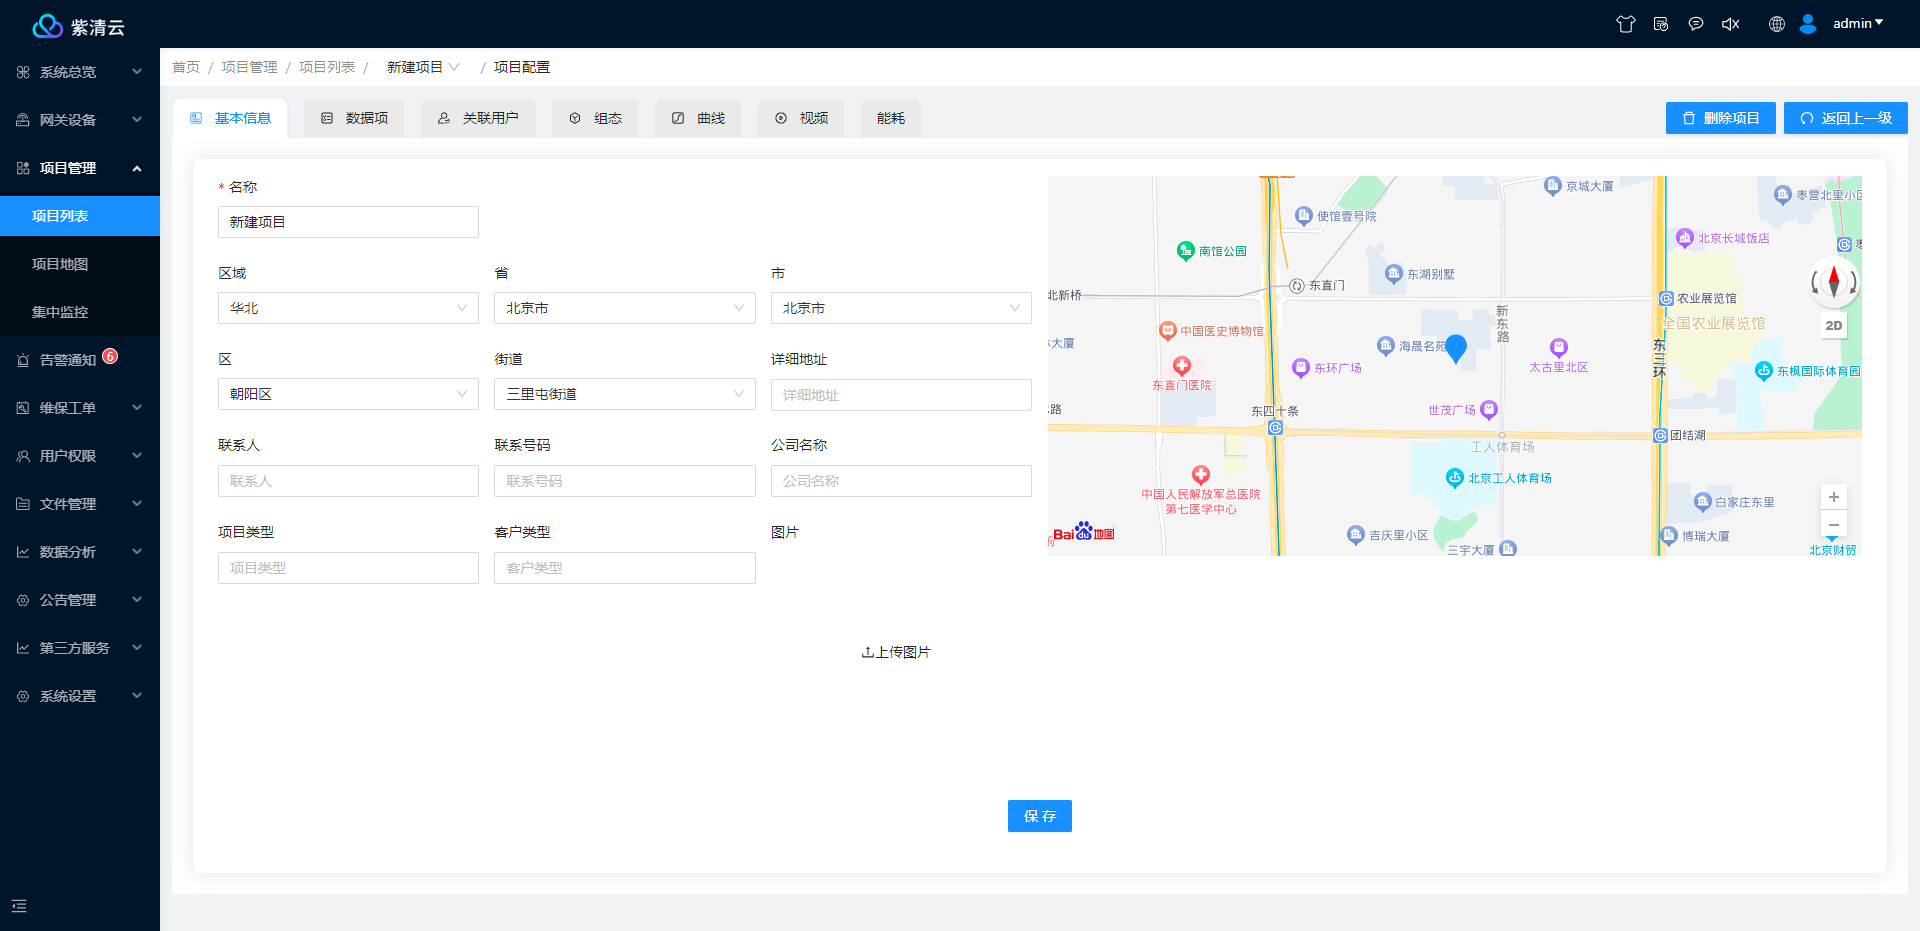
Task: Click the theme shirt icon in header
Action: [1626, 24]
